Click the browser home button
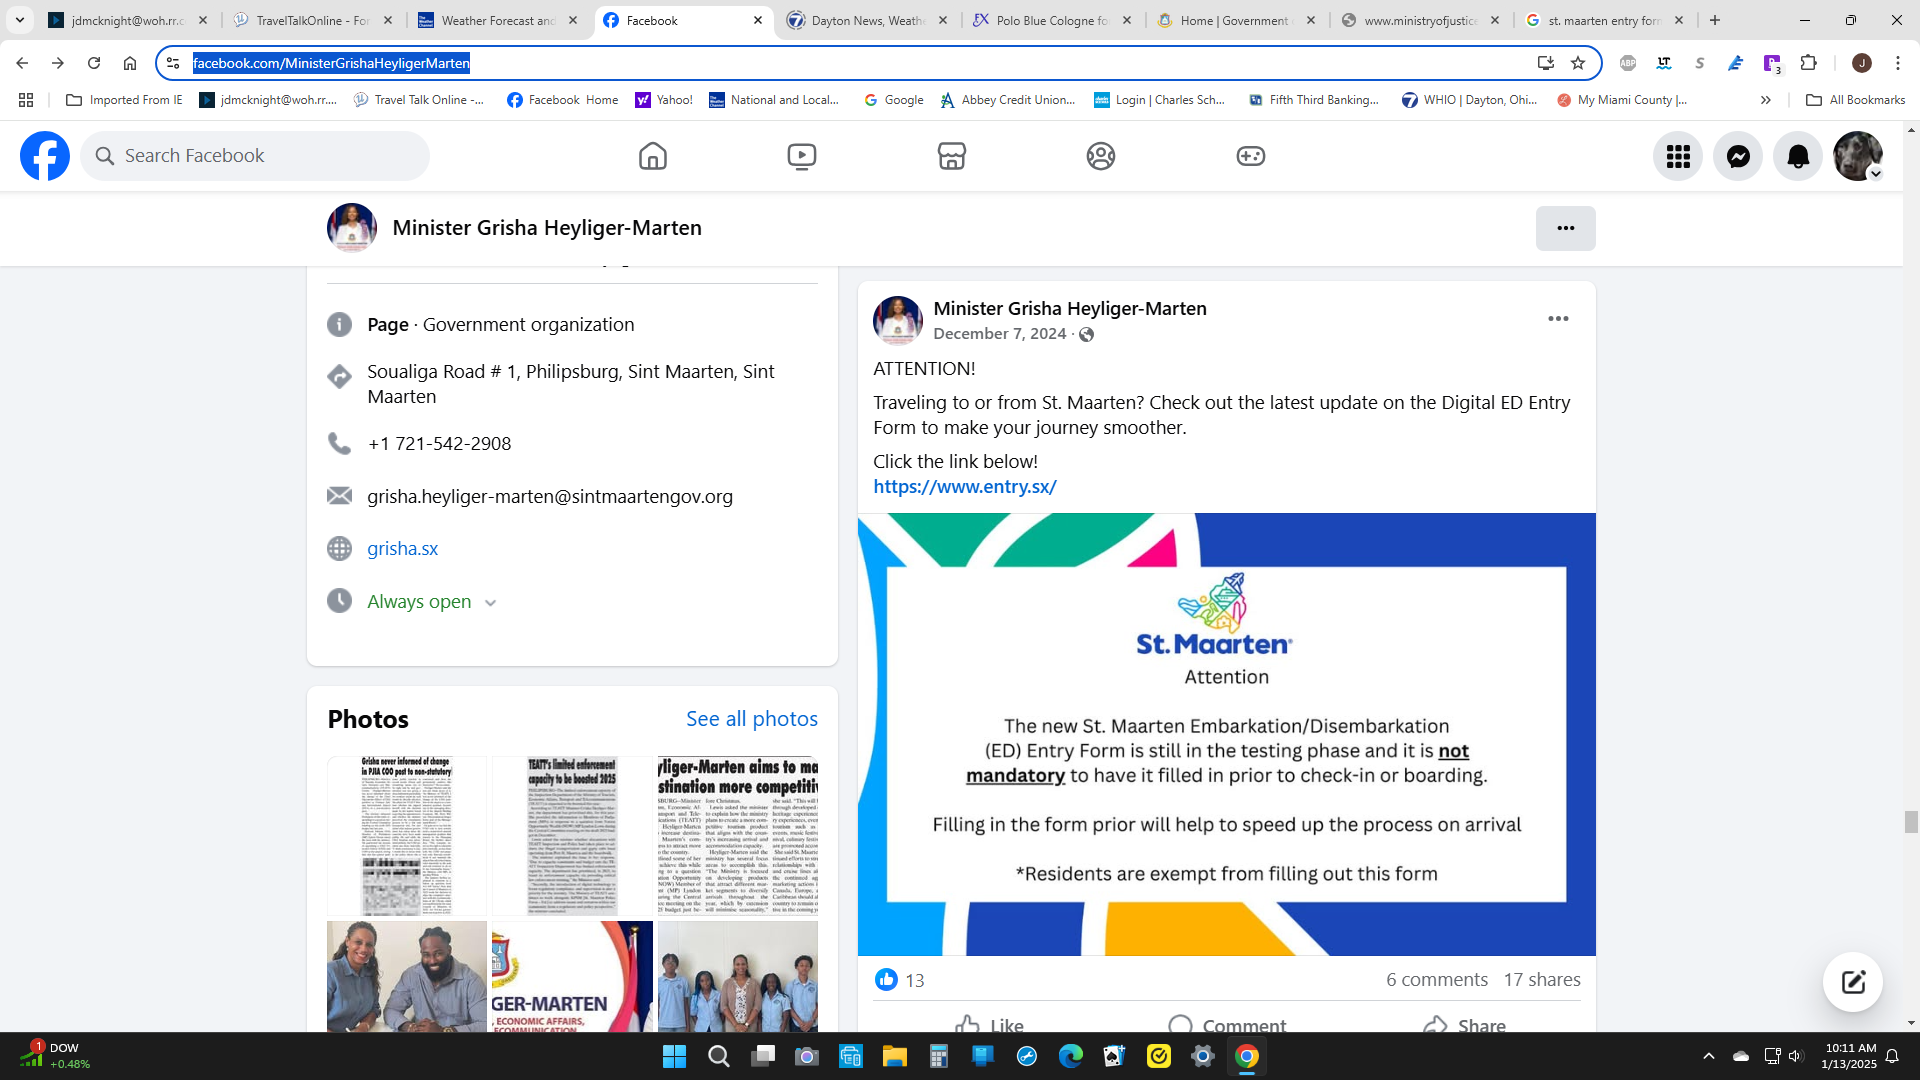 (130, 63)
